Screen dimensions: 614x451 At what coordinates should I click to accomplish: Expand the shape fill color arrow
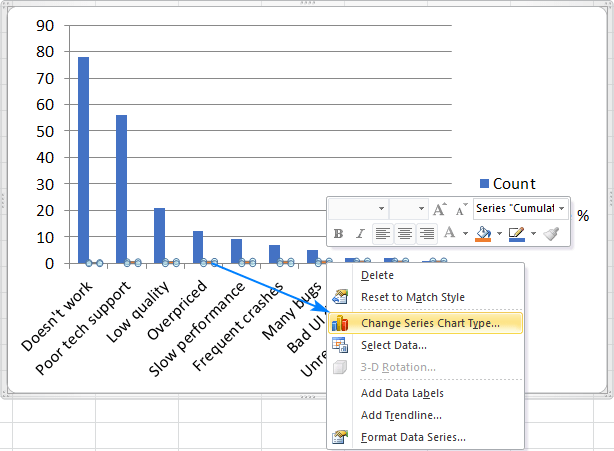pos(497,234)
